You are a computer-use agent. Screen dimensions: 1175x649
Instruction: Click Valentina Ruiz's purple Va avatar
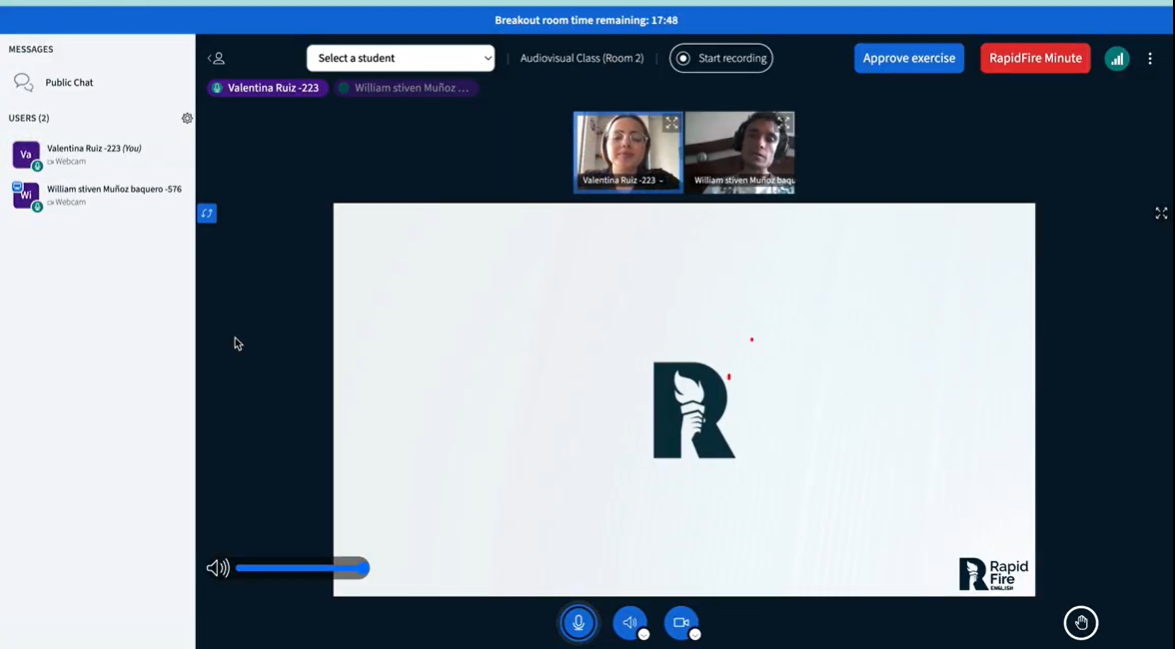coord(25,154)
